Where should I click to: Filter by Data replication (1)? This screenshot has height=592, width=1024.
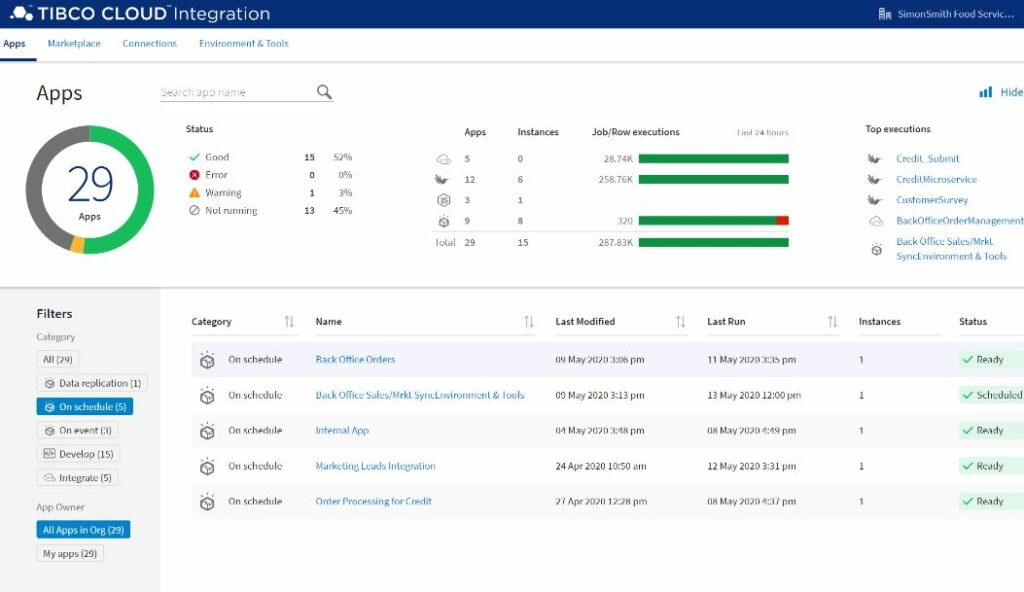point(92,383)
